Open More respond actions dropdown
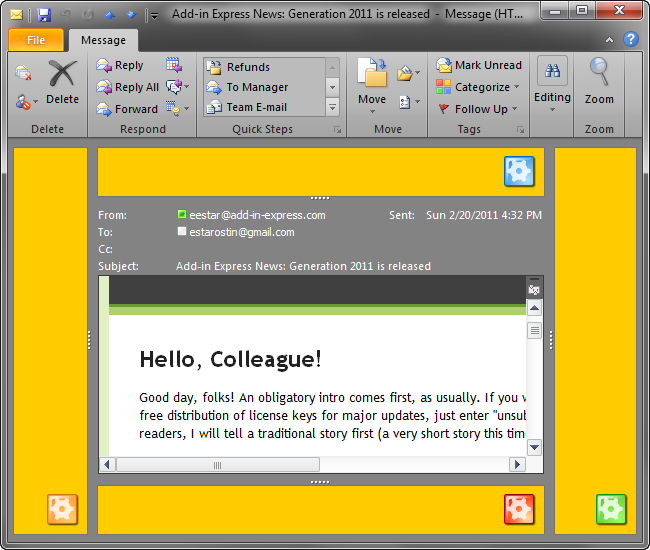 177,109
